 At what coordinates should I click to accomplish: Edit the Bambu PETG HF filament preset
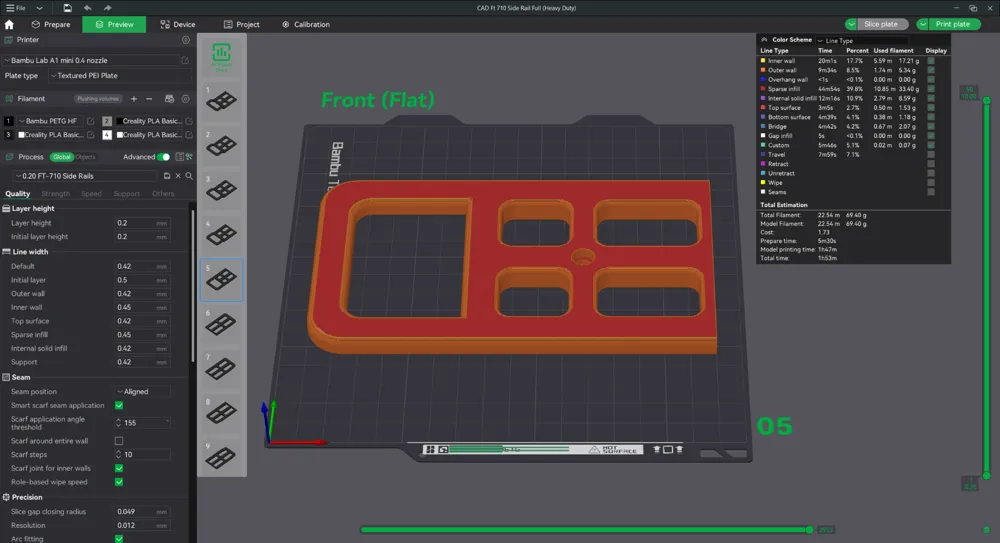pos(91,121)
